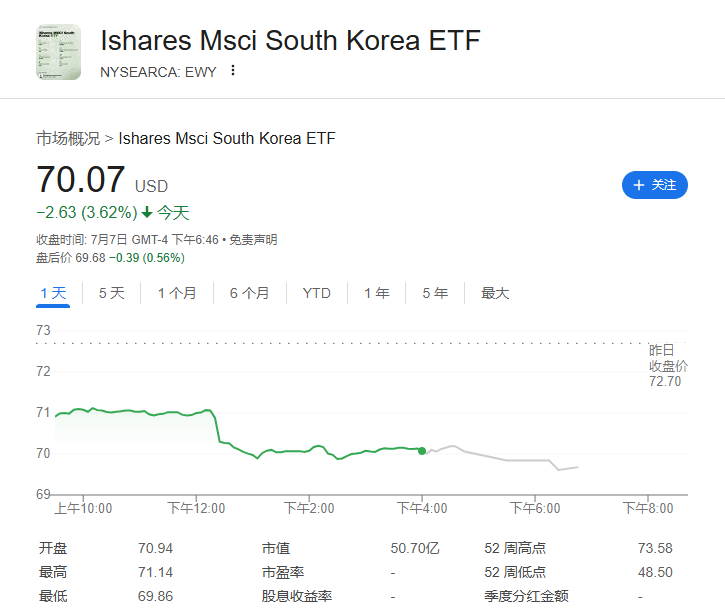Select the YTD chart tab
This screenshot has width=725, height=614.
point(316,293)
